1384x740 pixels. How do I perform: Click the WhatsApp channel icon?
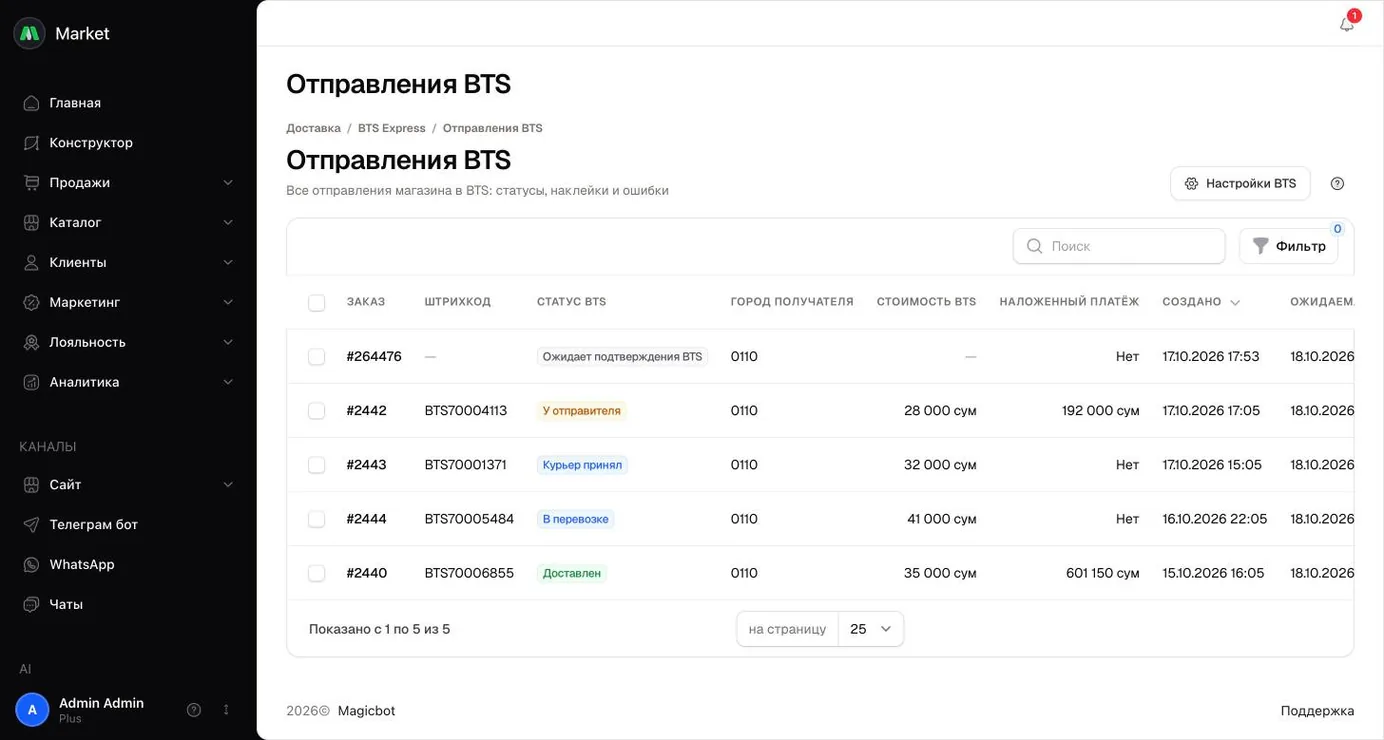31,565
